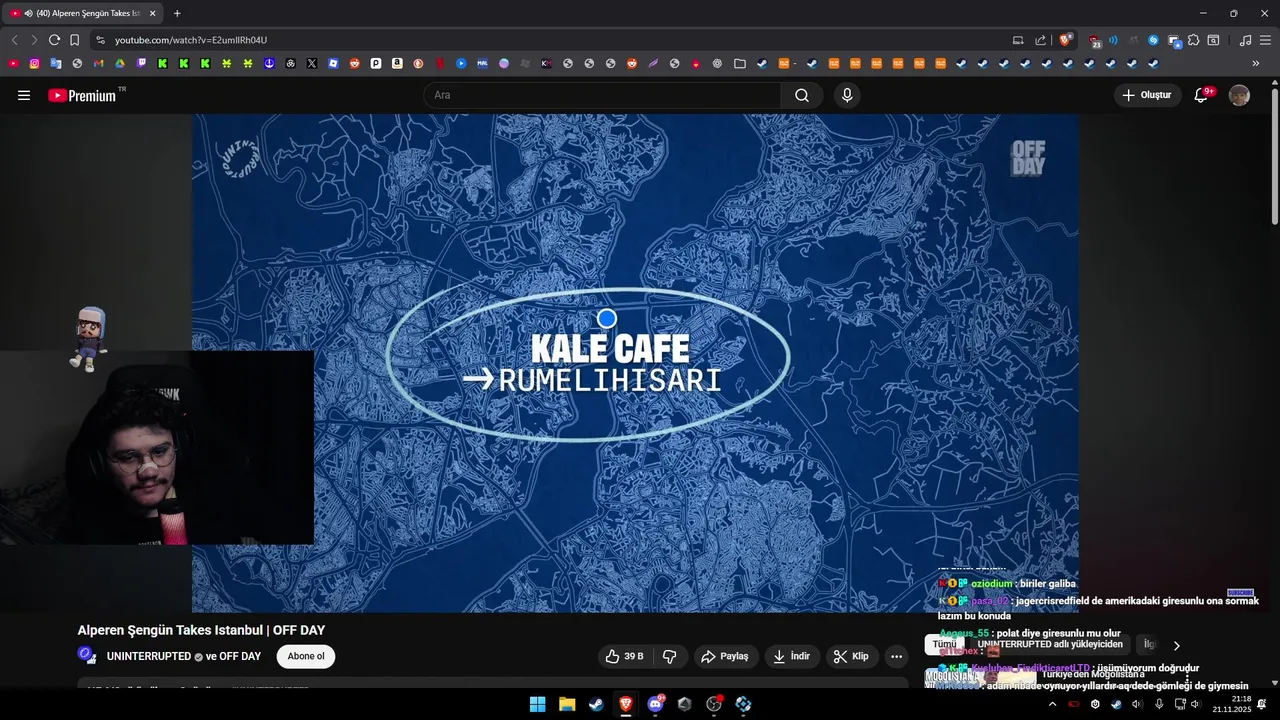
Task: Open X bookmark in bookmarks bar
Action: coord(312,63)
